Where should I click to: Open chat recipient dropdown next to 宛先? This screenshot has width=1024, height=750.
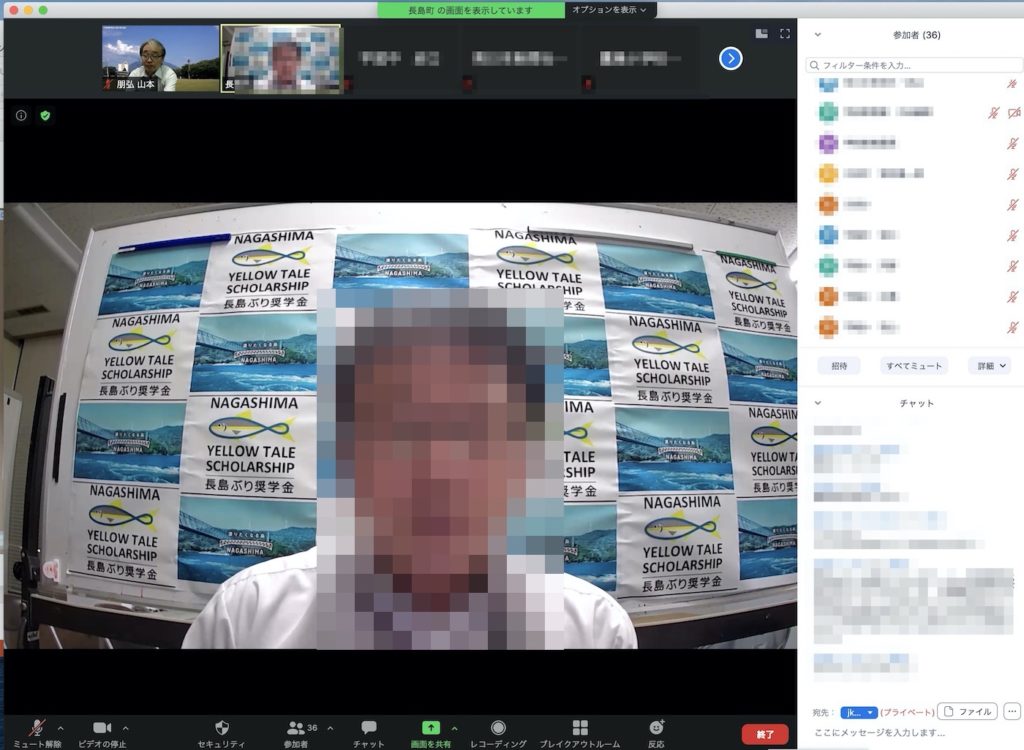click(858, 712)
